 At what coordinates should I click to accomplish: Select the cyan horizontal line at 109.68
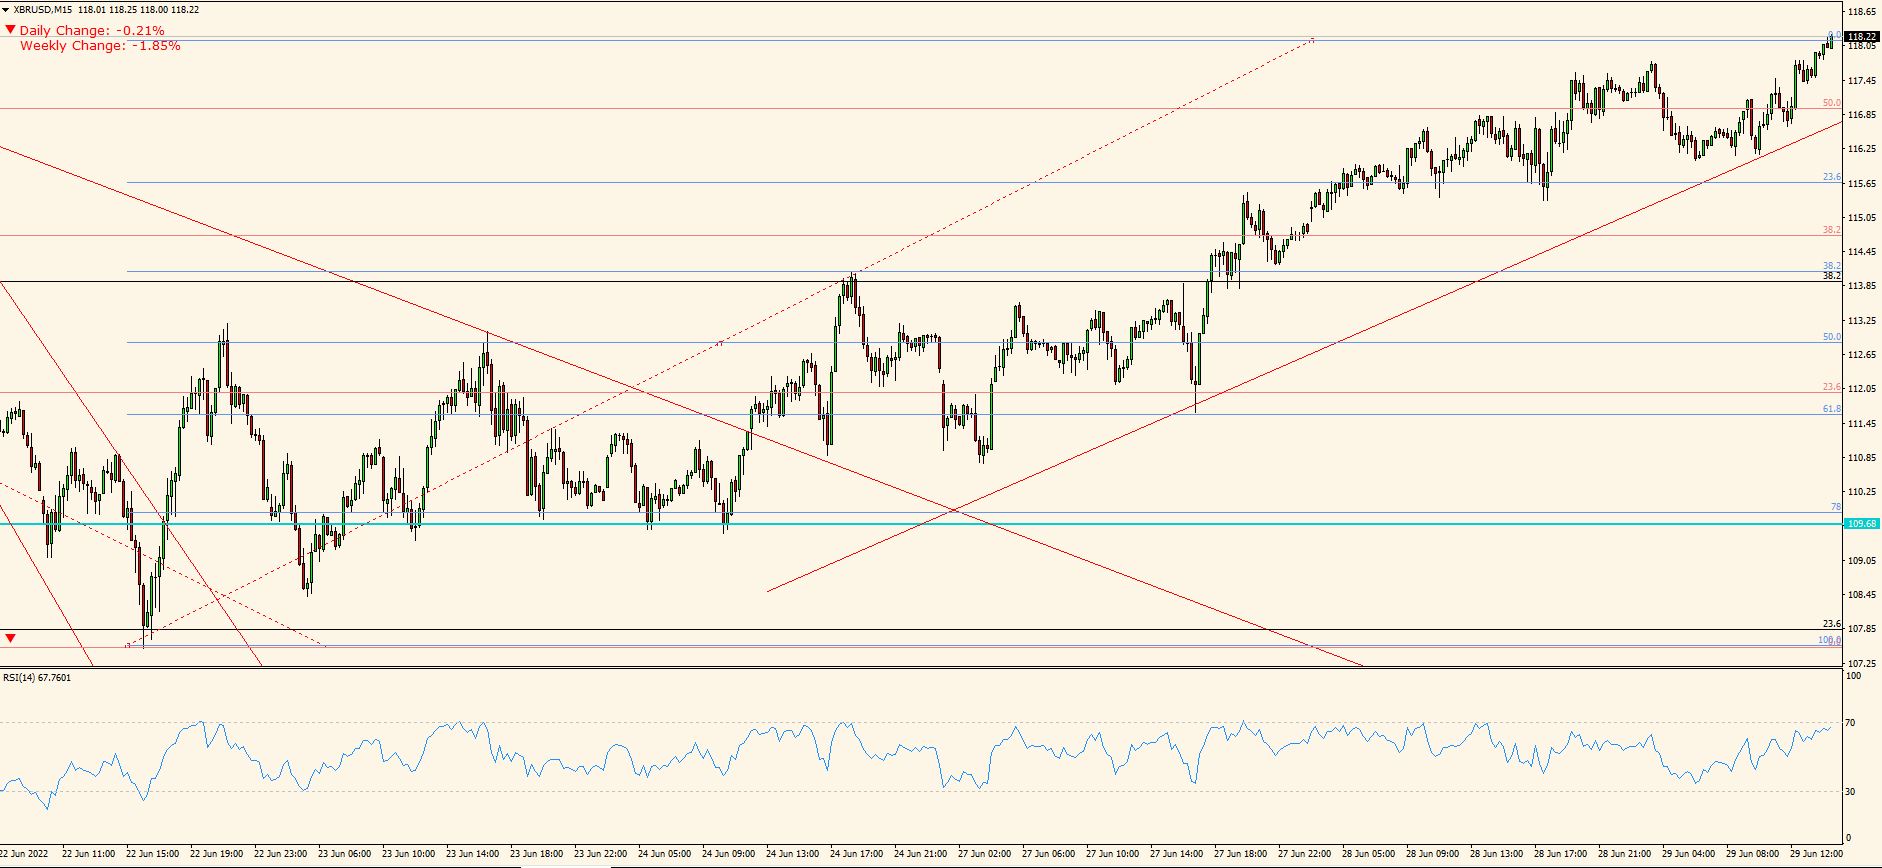(920, 524)
